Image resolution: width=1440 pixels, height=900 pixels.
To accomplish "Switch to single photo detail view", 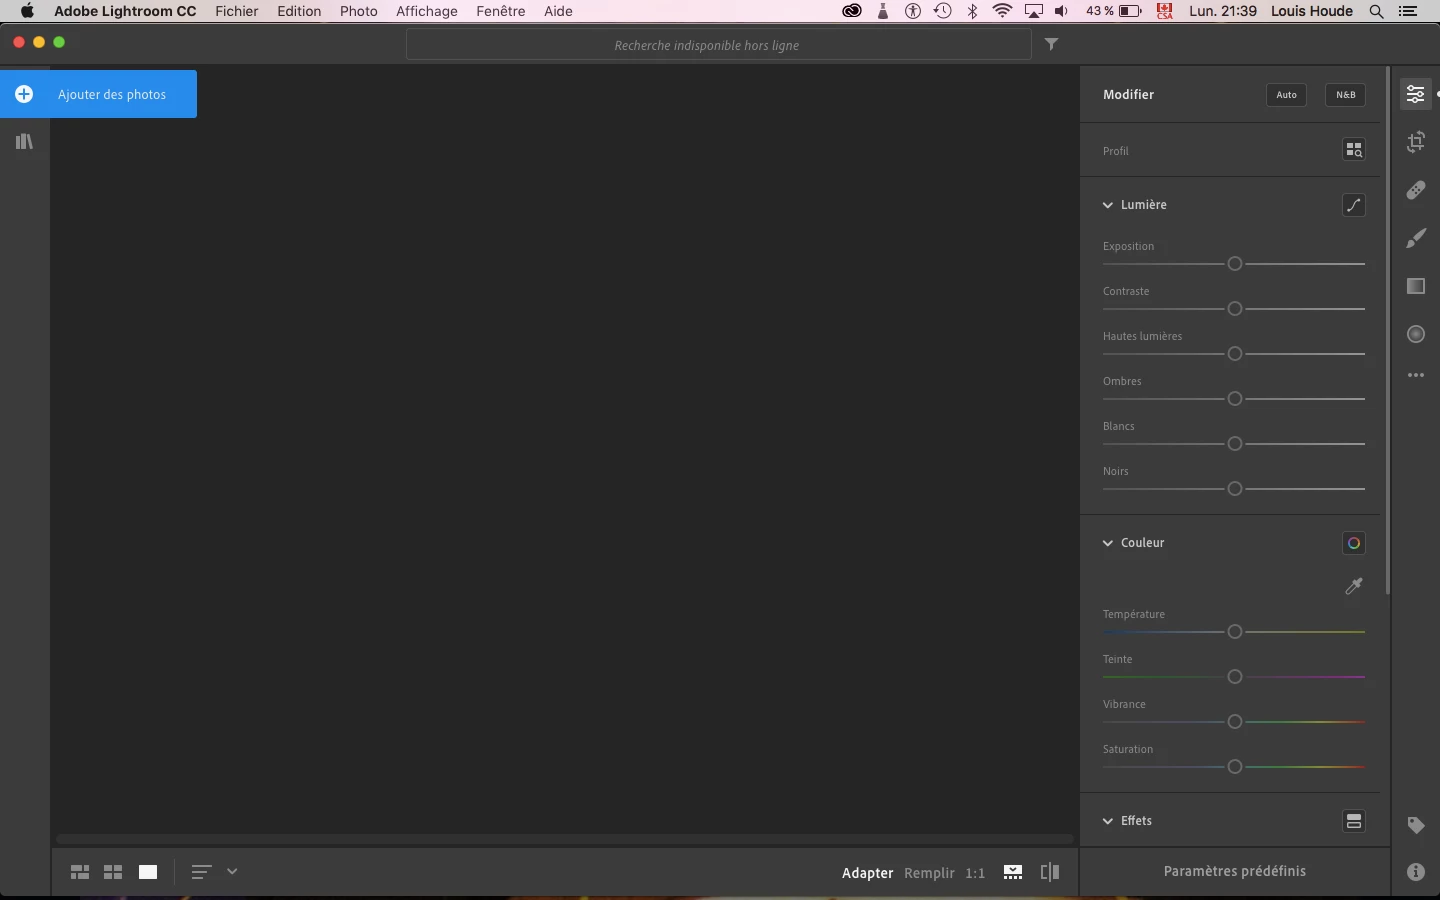I will [148, 872].
